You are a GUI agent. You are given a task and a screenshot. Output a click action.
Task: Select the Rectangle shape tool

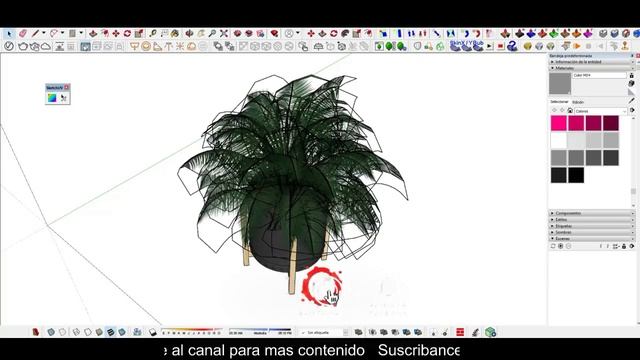[x=72, y=33]
